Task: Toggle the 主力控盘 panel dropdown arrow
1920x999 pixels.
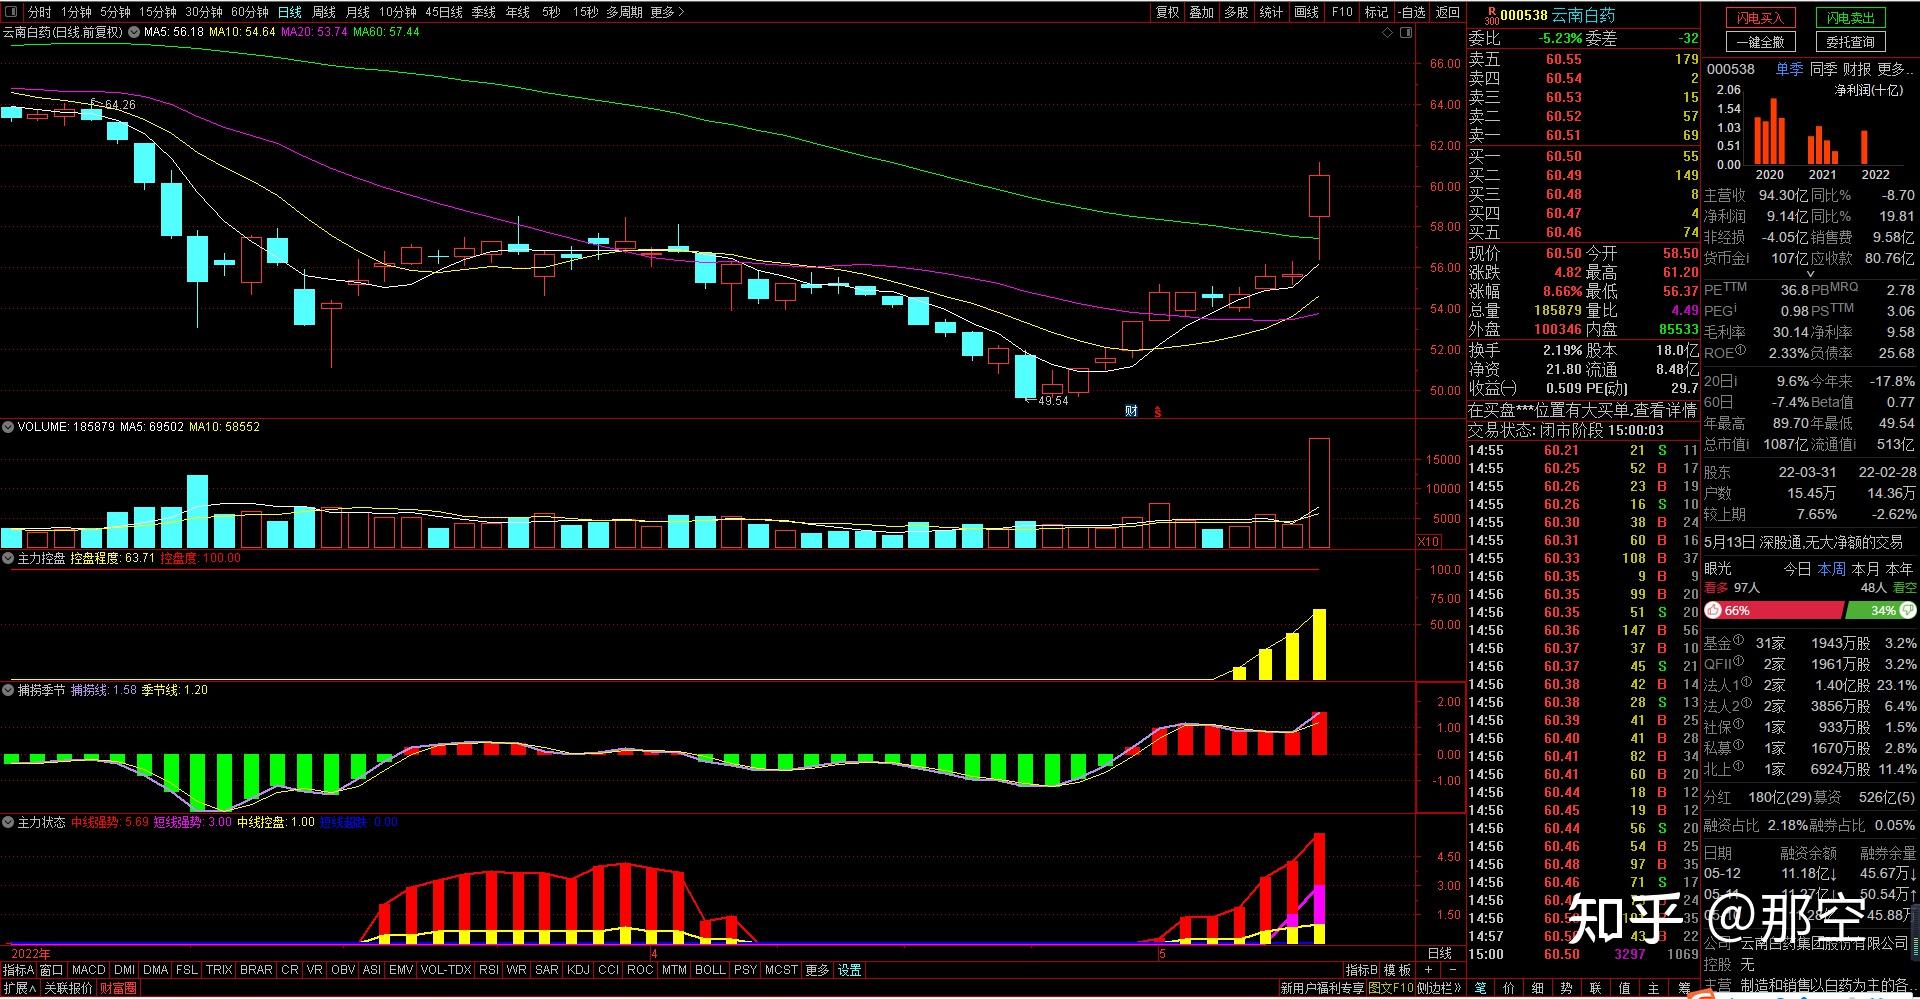Action: point(8,558)
